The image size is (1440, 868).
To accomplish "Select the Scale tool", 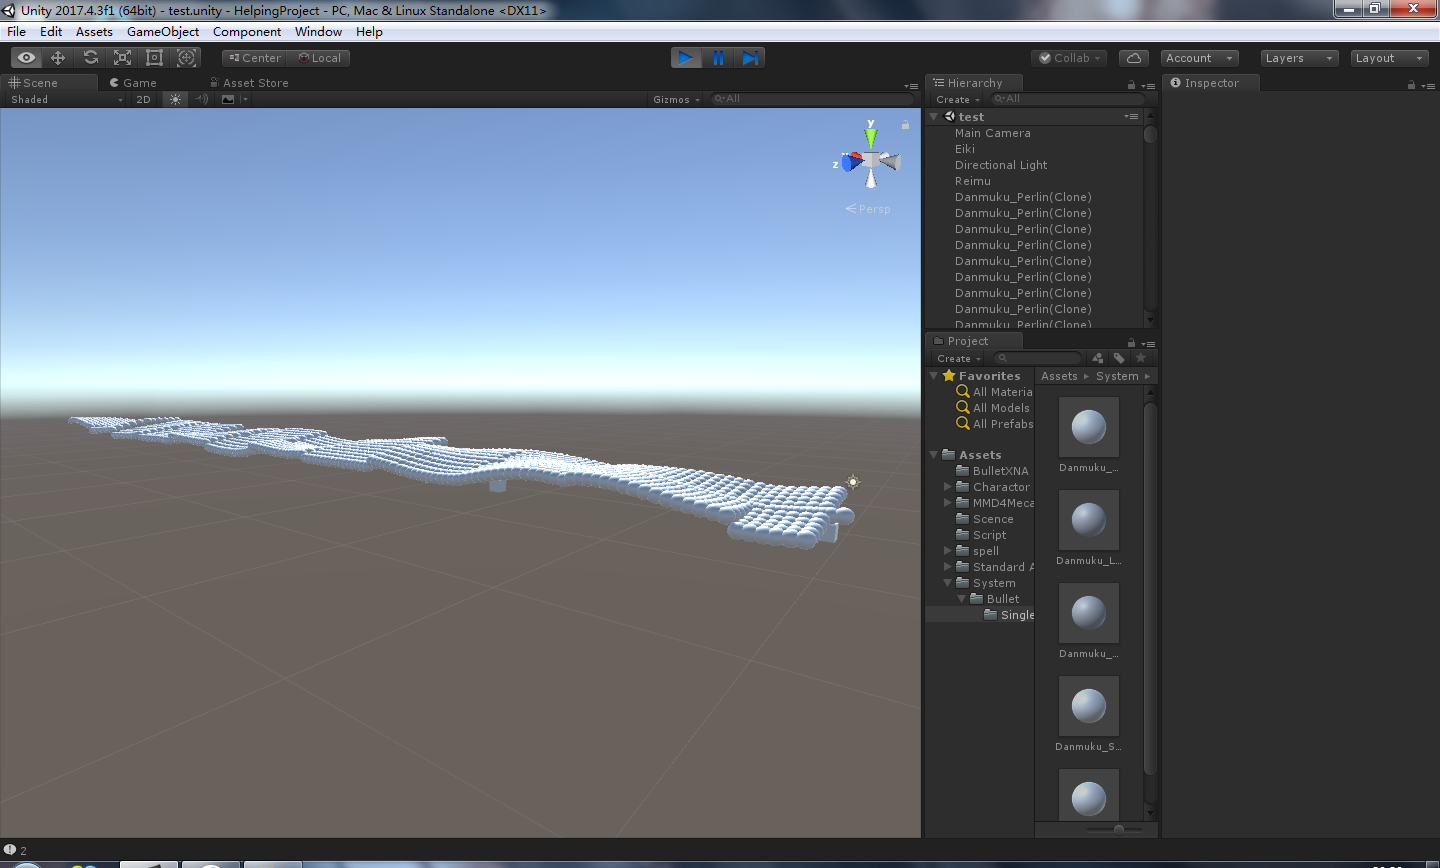I will 122,58.
